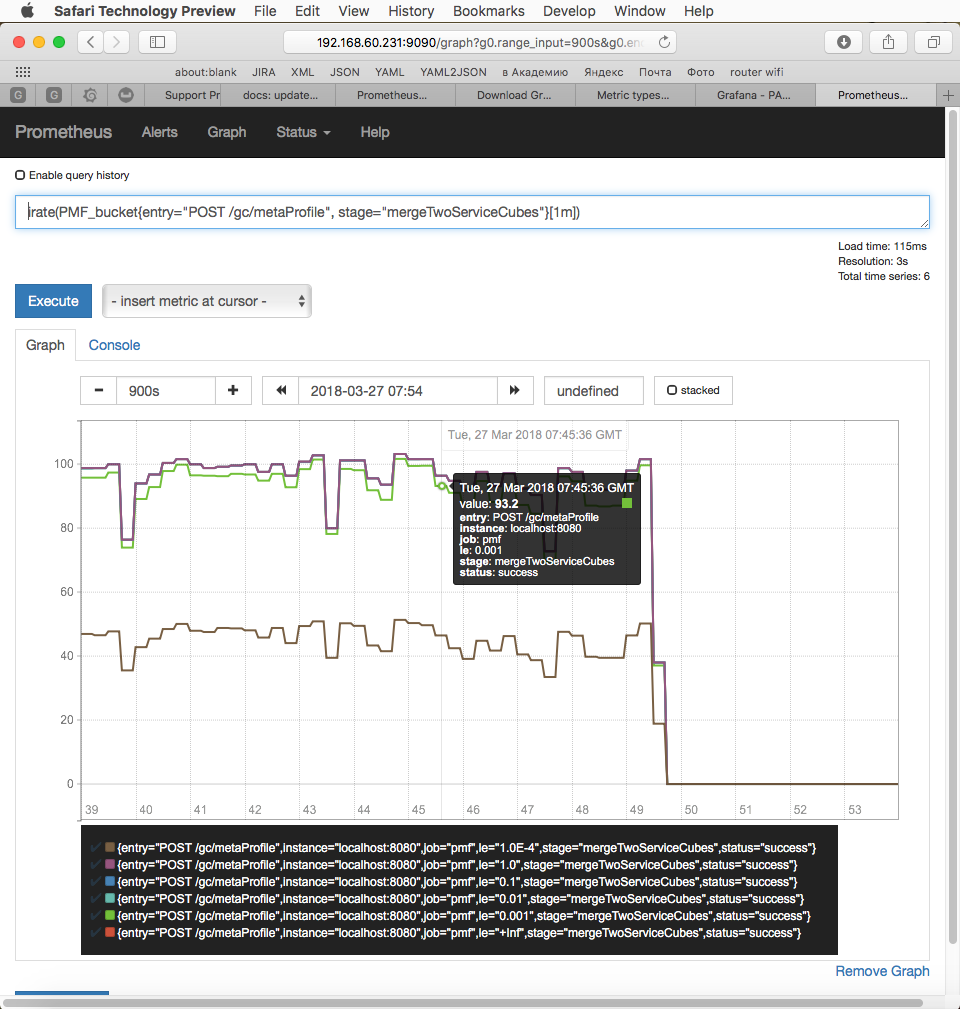Open the History menu
Screen dimensions: 960x1009
tap(411, 11)
